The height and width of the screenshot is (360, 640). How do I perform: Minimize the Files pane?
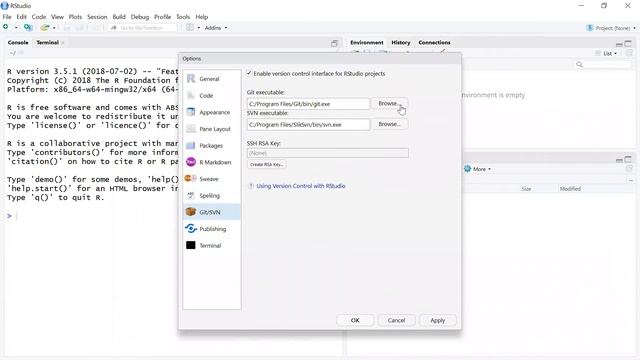point(619,160)
